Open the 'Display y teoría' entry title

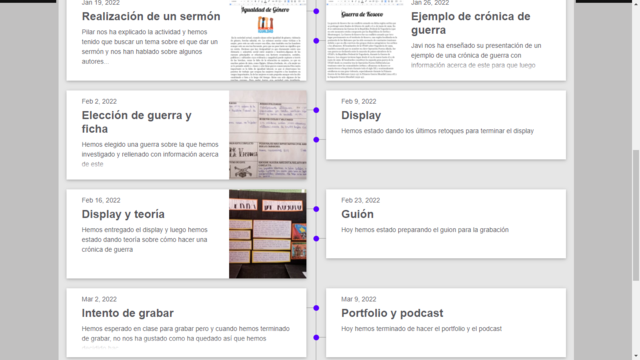click(x=123, y=214)
